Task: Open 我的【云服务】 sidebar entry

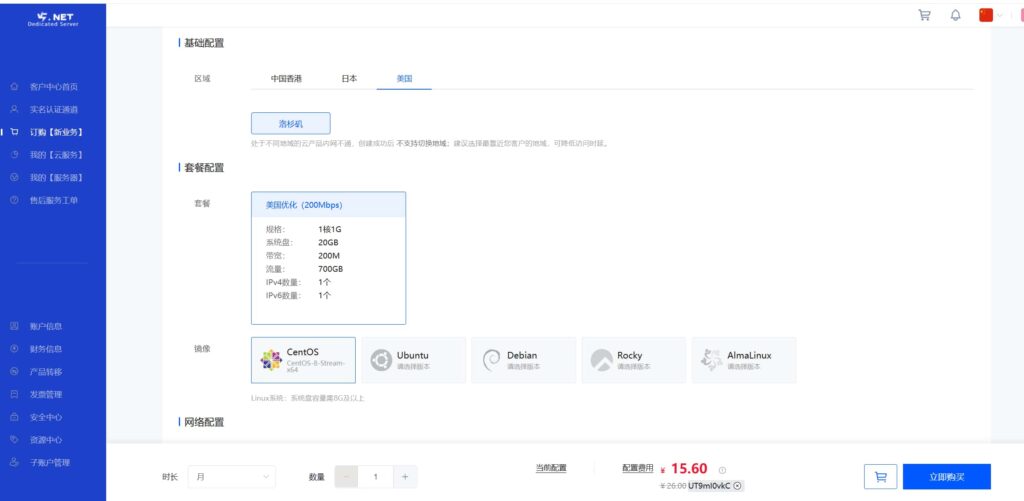Action: tap(56, 155)
